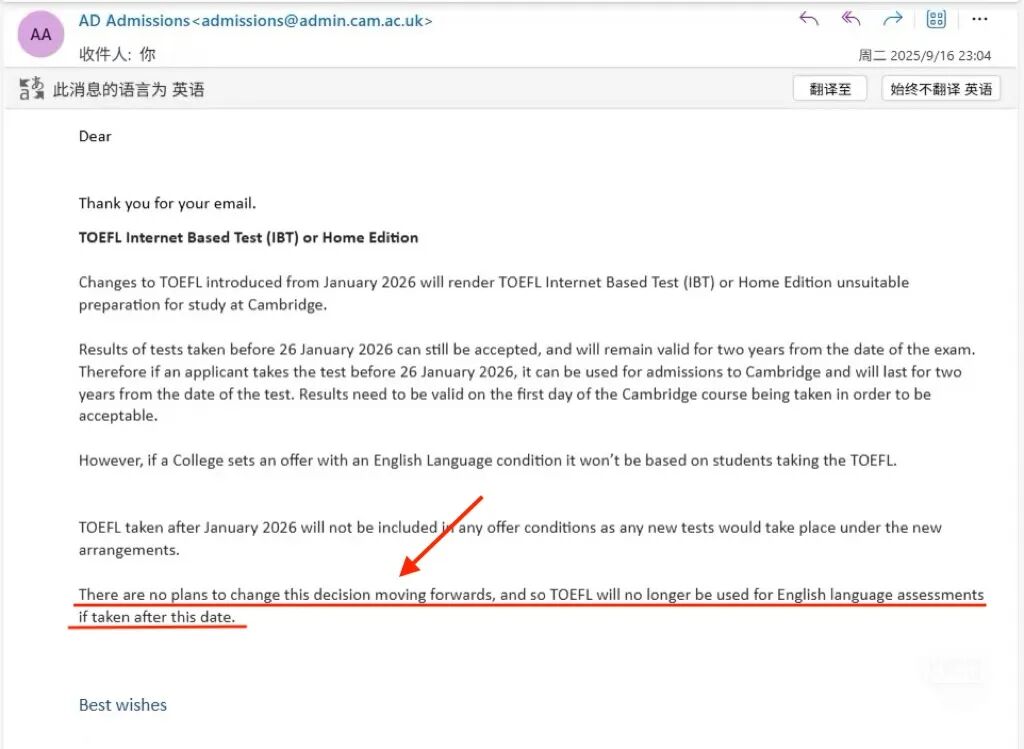
Task: Click the bold heading TOEFL Internet Based Test
Action: click(248, 238)
